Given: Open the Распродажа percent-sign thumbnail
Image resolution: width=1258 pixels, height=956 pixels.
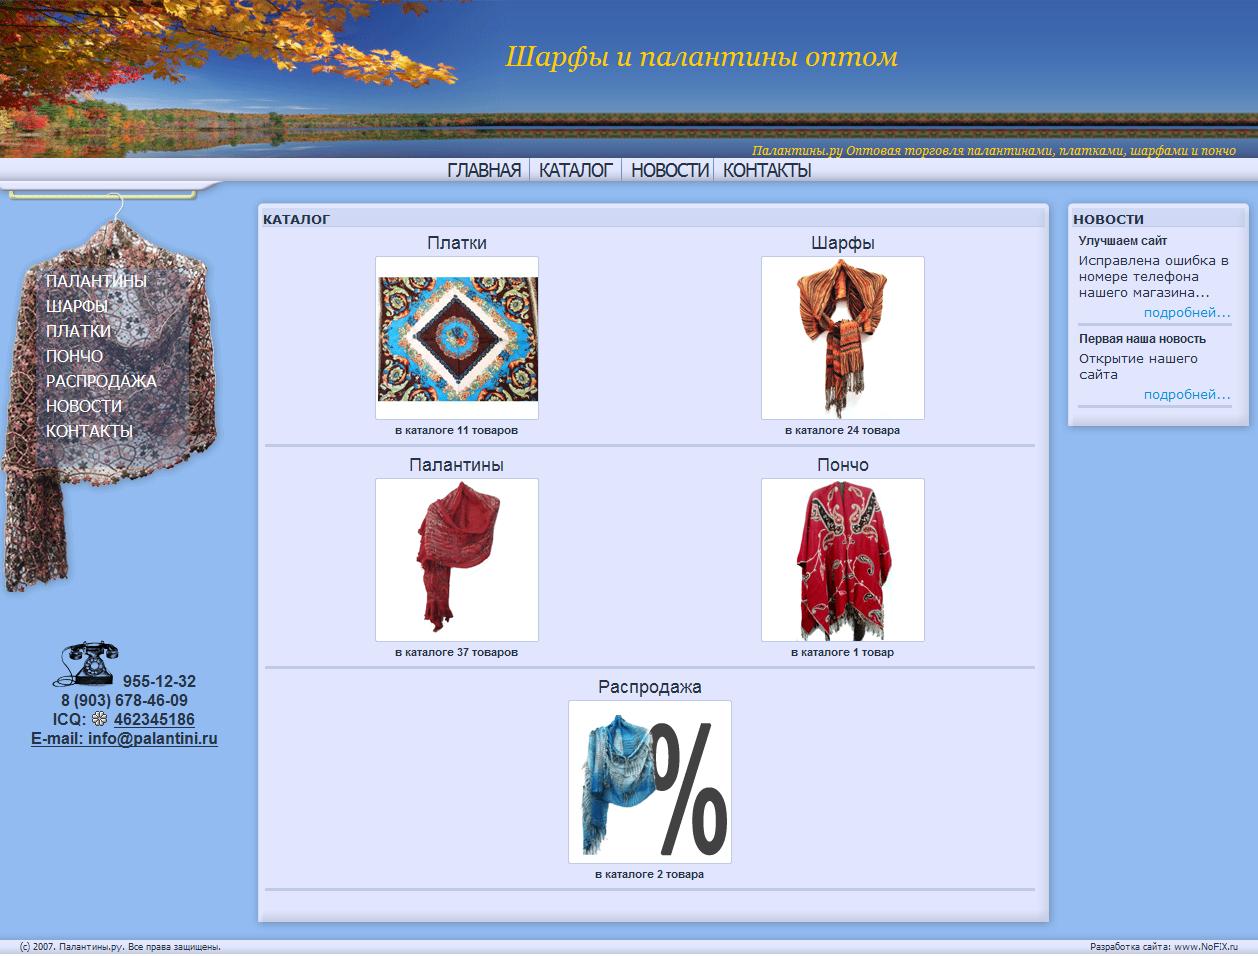Looking at the screenshot, I should [650, 783].
